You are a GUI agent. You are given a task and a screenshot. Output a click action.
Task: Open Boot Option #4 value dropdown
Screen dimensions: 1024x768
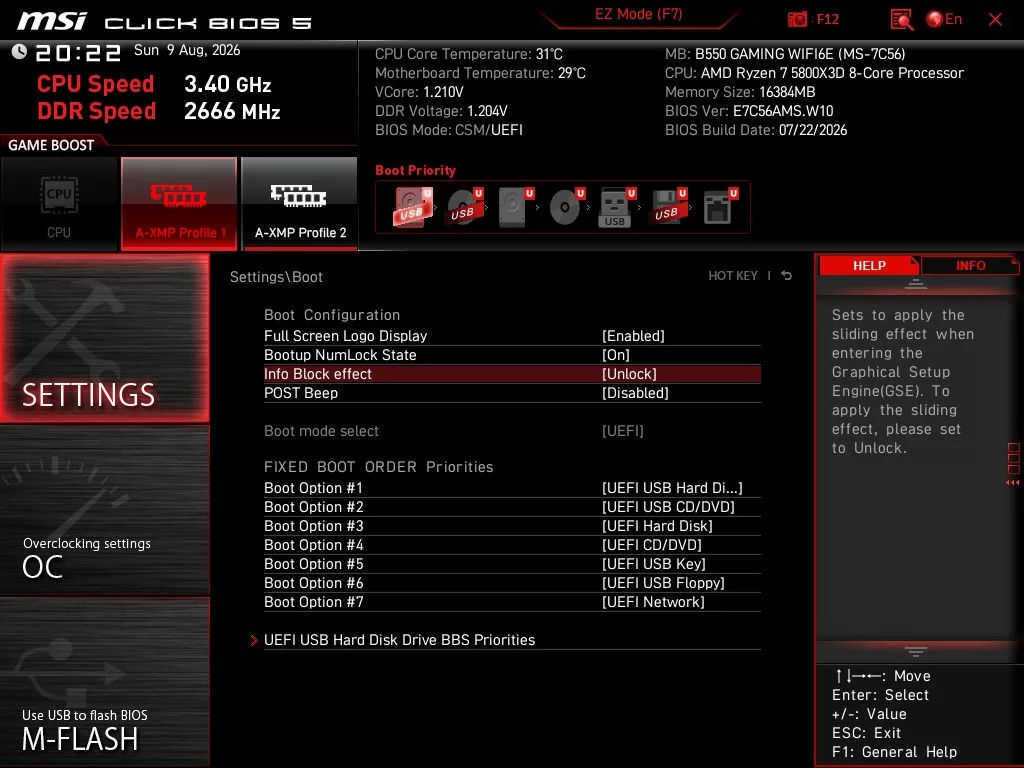tap(652, 545)
